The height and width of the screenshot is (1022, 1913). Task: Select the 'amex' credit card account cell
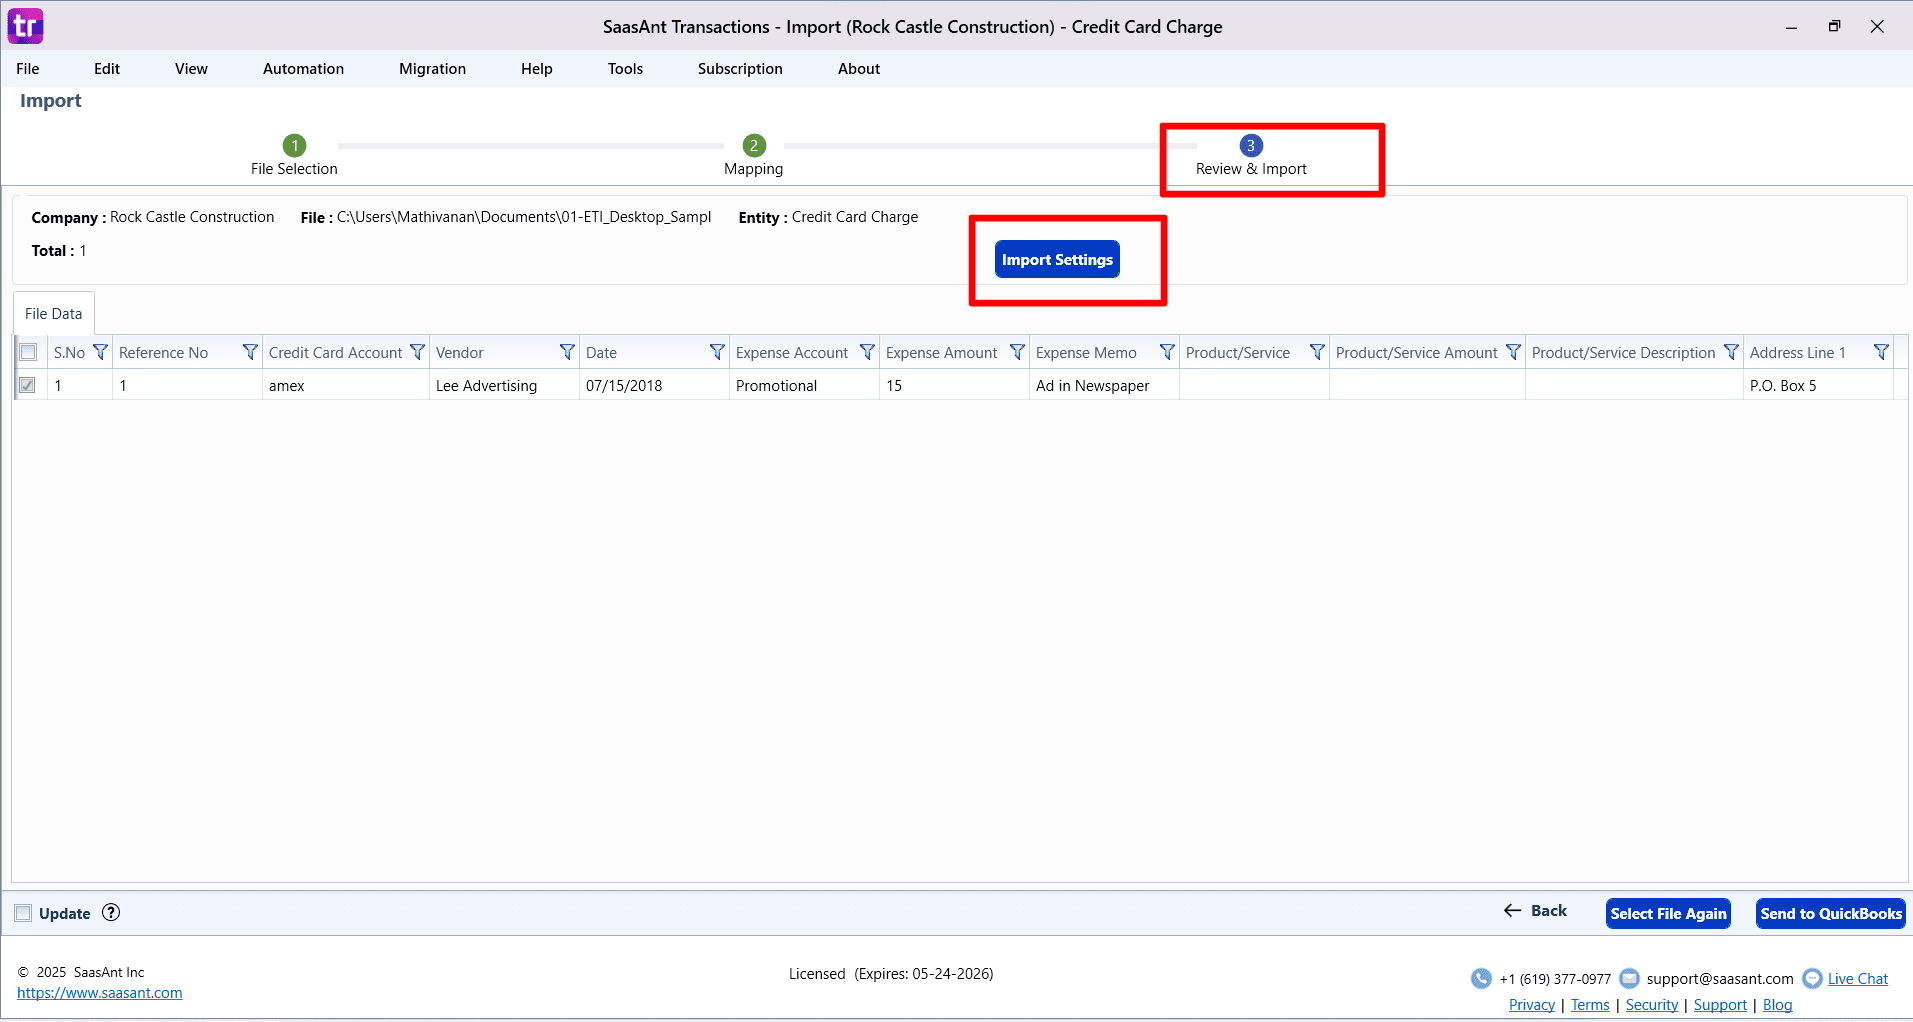346,385
